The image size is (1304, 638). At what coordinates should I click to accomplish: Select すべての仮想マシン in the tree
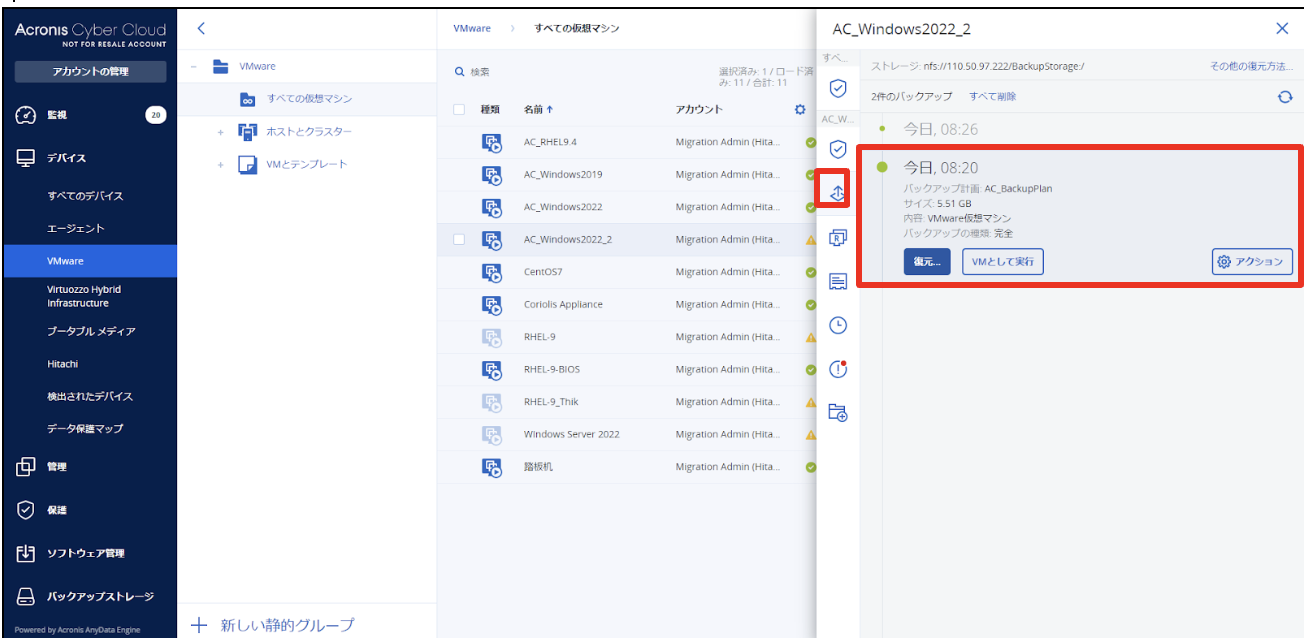tap(309, 99)
